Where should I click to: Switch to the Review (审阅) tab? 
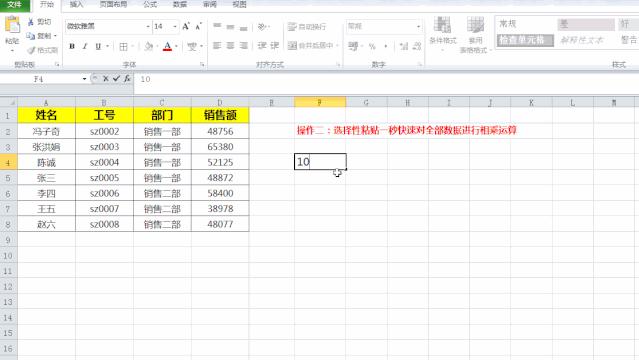click(x=209, y=4)
